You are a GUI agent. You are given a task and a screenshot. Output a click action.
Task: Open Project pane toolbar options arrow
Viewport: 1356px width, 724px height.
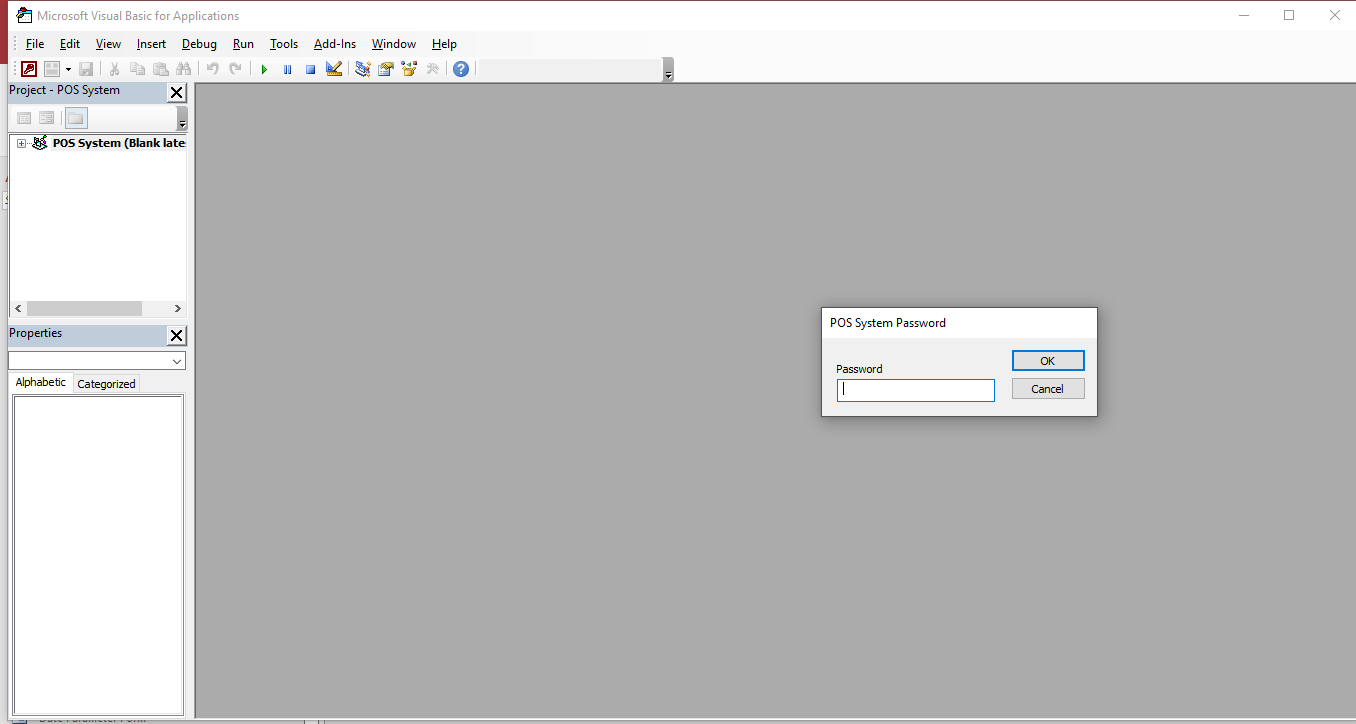182,119
